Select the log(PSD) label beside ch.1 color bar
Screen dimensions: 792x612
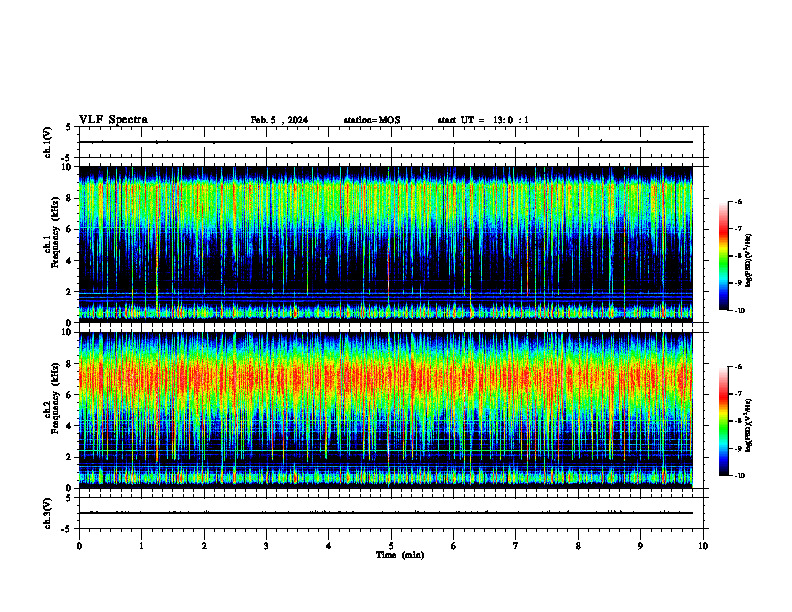point(749,261)
